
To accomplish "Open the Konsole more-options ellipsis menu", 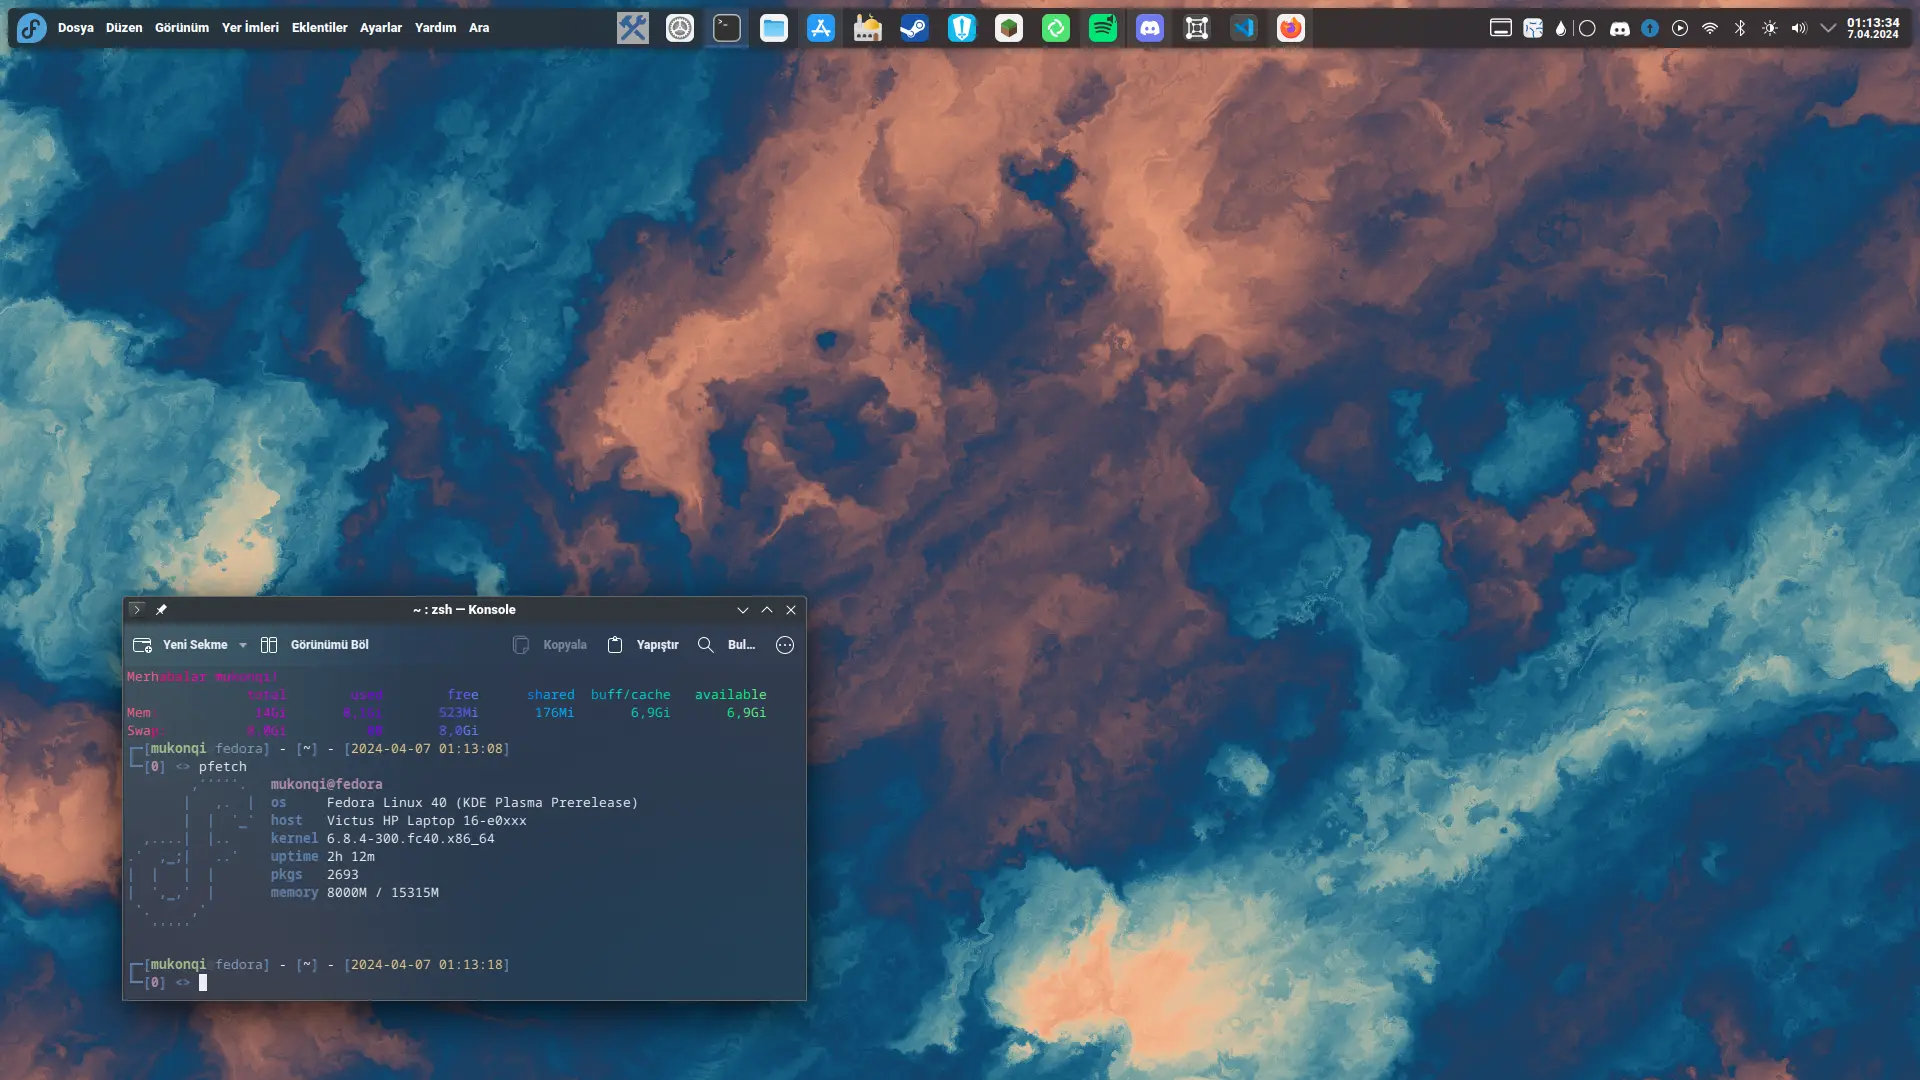I will 785,645.
